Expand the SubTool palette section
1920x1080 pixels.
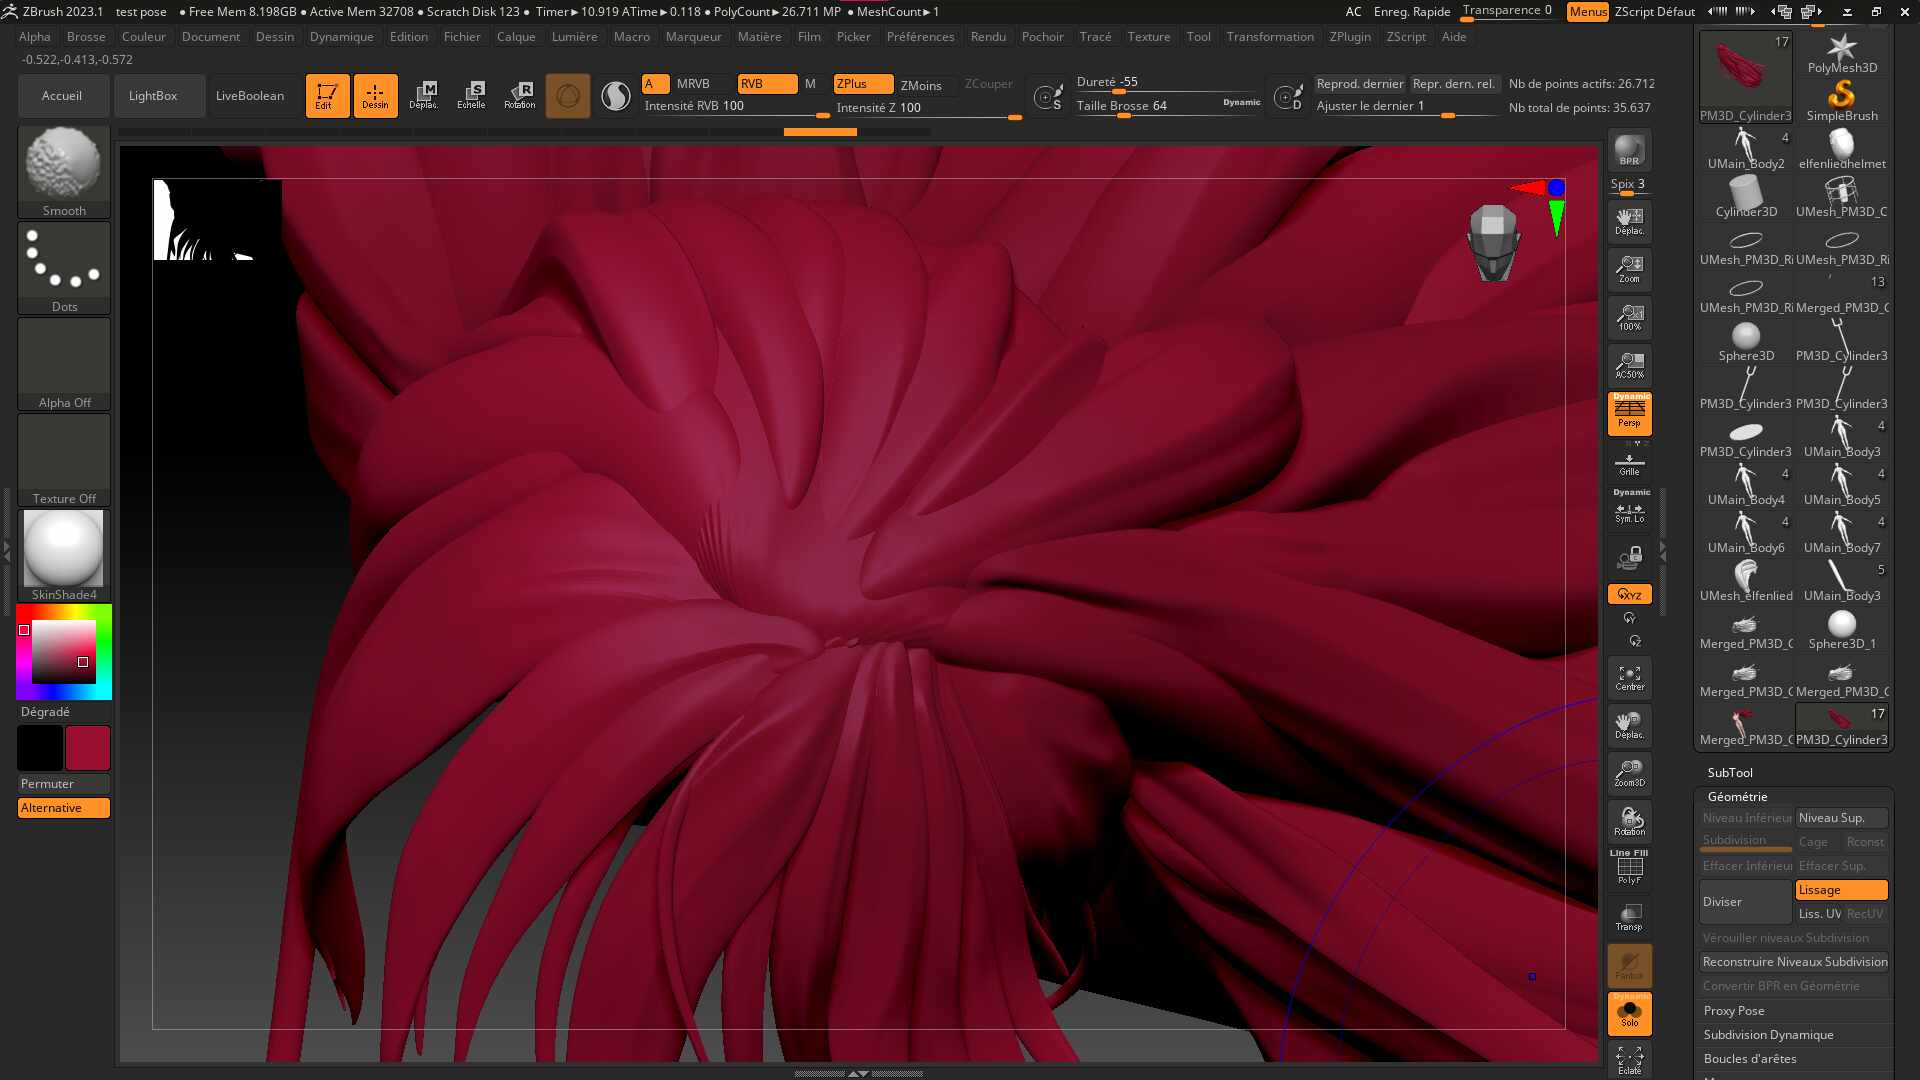[x=1730, y=773]
